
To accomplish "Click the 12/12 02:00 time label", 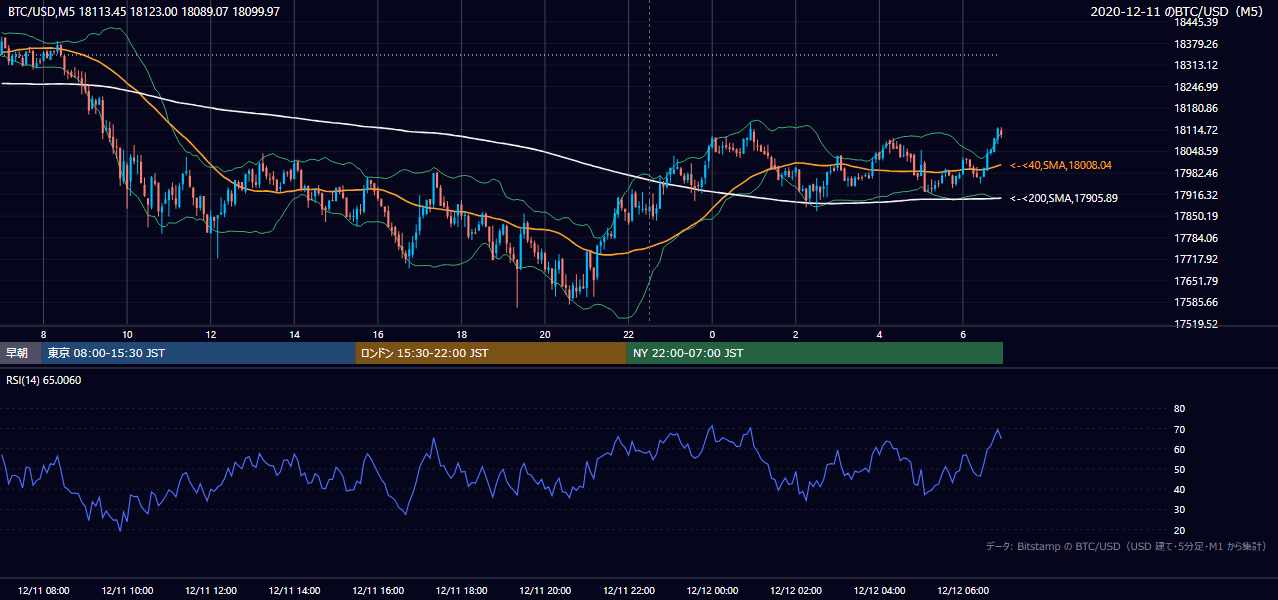I will click(796, 591).
